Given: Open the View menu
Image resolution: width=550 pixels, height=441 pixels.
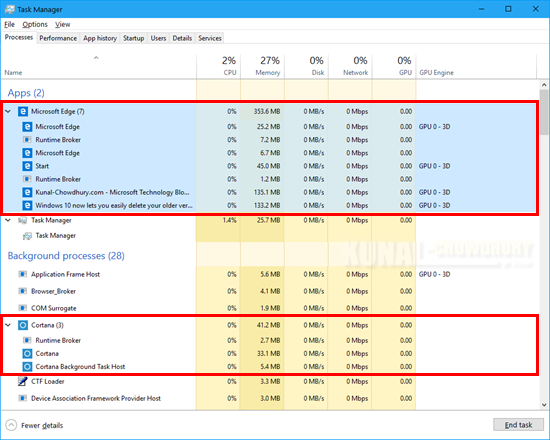Looking at the screenshot, I should coord(63,25).
